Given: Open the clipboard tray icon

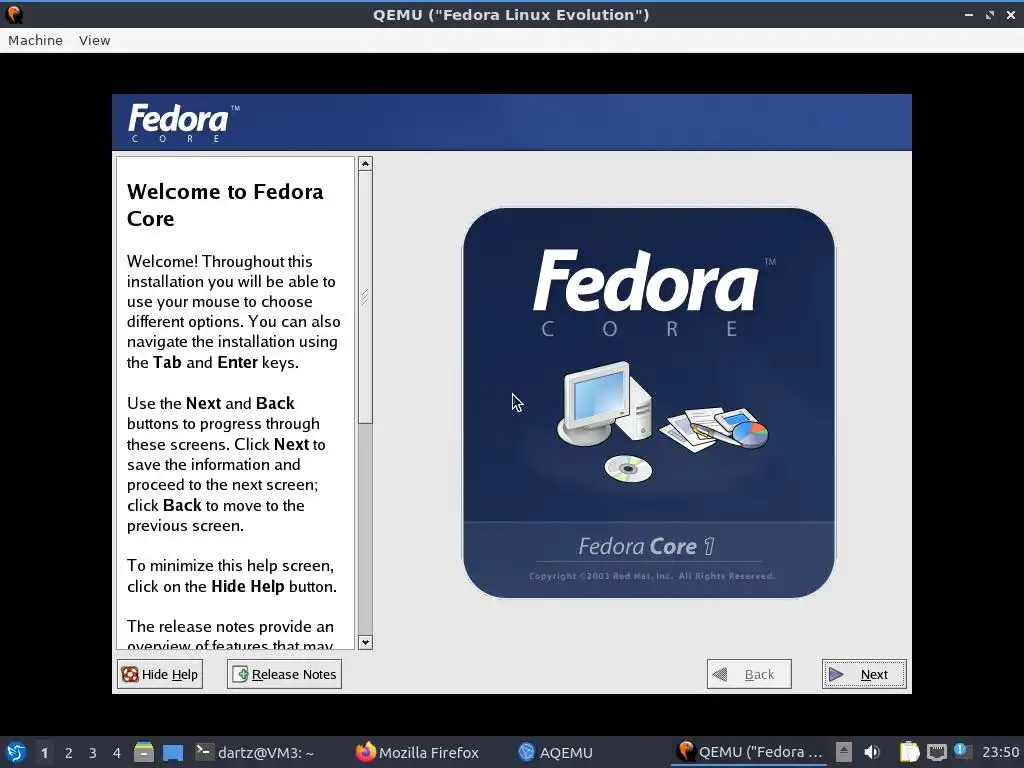Looking at the screenshot, I should [909, 752].
